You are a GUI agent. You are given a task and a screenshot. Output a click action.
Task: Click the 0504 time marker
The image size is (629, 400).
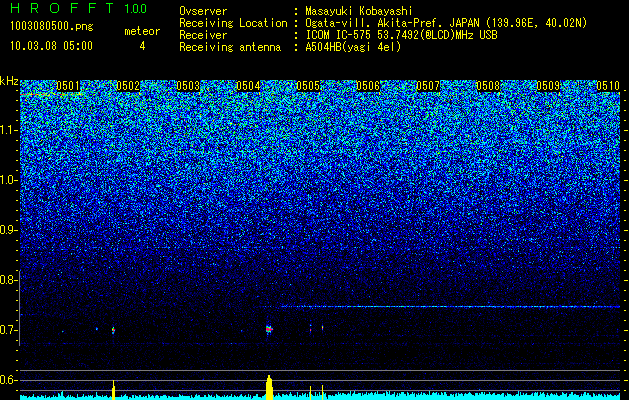(248, 86)
